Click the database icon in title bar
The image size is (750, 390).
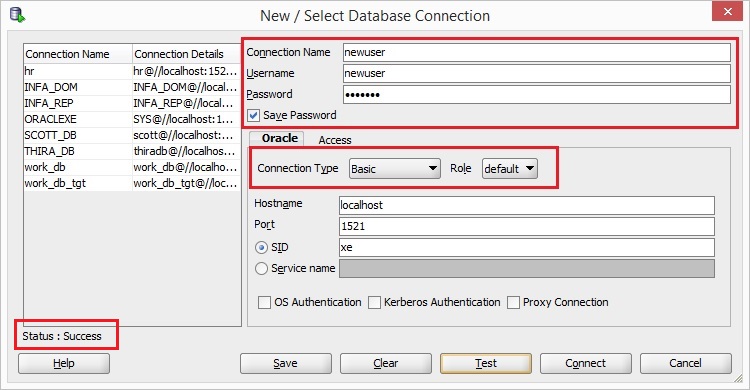18,15
